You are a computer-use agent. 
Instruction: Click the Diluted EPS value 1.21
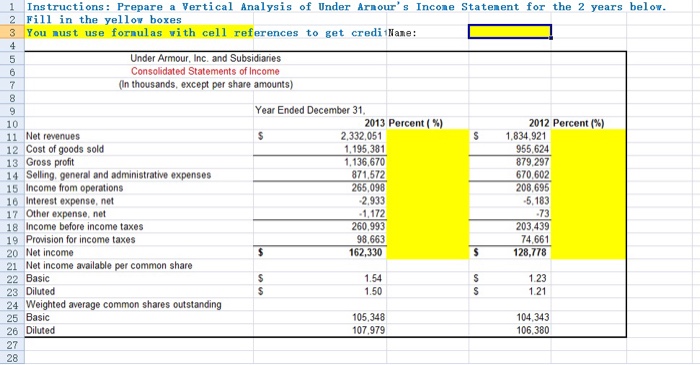(538, 291)
